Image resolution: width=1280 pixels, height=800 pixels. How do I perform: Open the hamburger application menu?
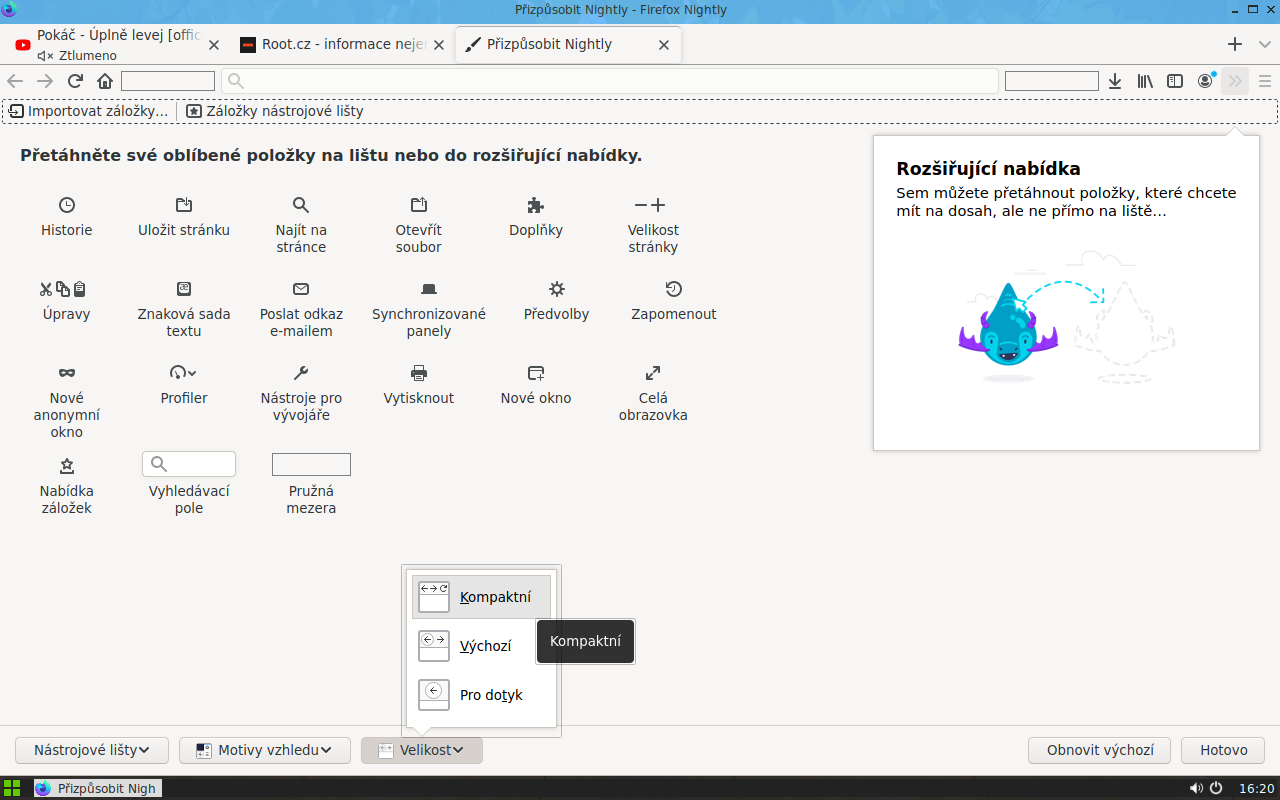coord(1265,81)
